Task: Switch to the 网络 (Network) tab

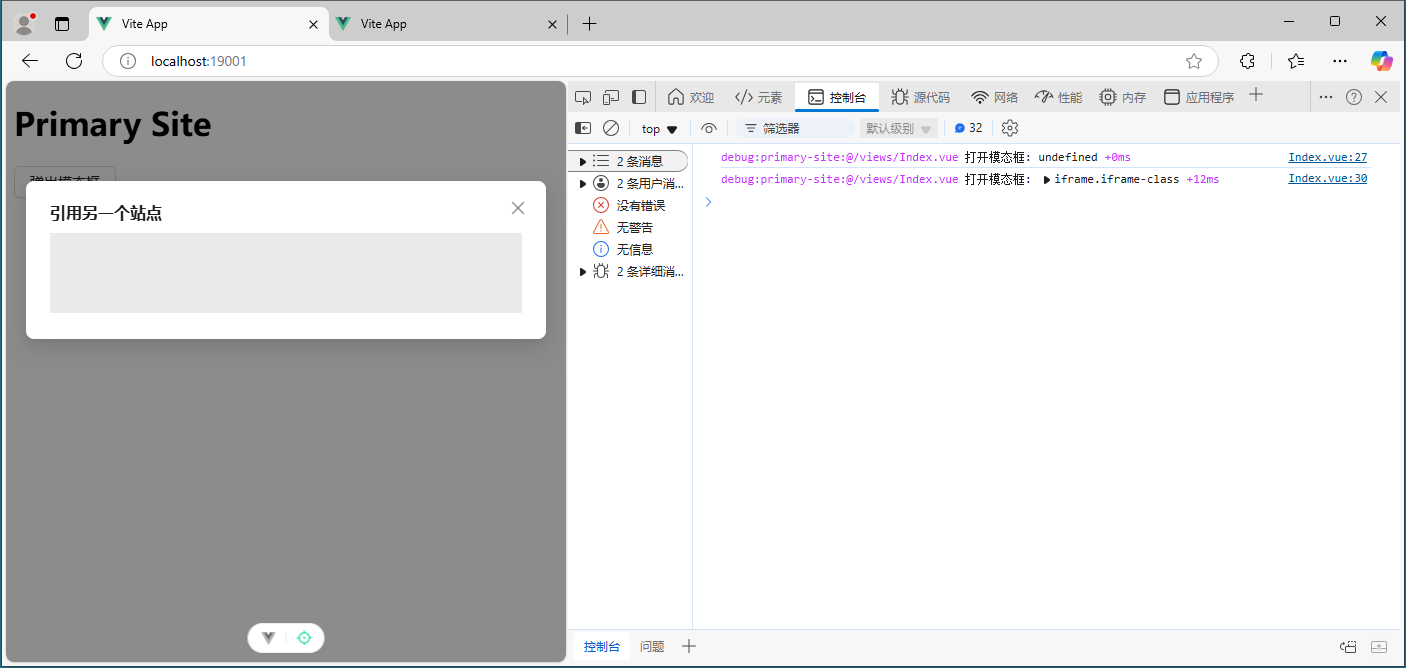Action: (995, 97)
